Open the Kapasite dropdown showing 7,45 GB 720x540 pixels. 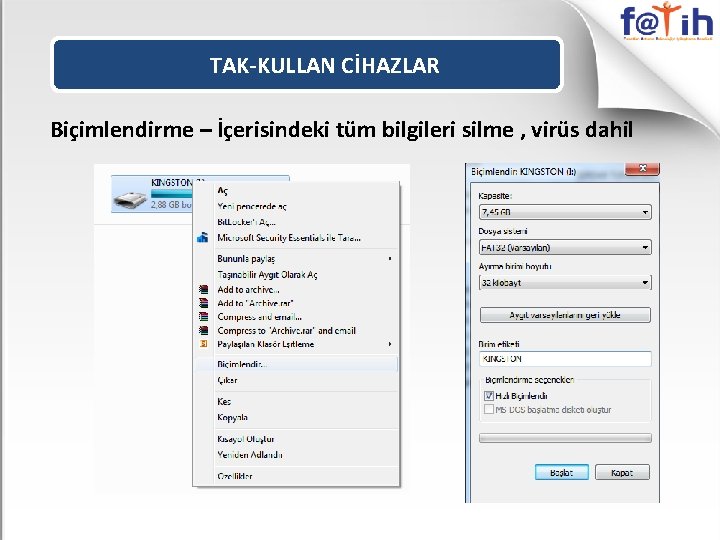[x=565, y=212]
